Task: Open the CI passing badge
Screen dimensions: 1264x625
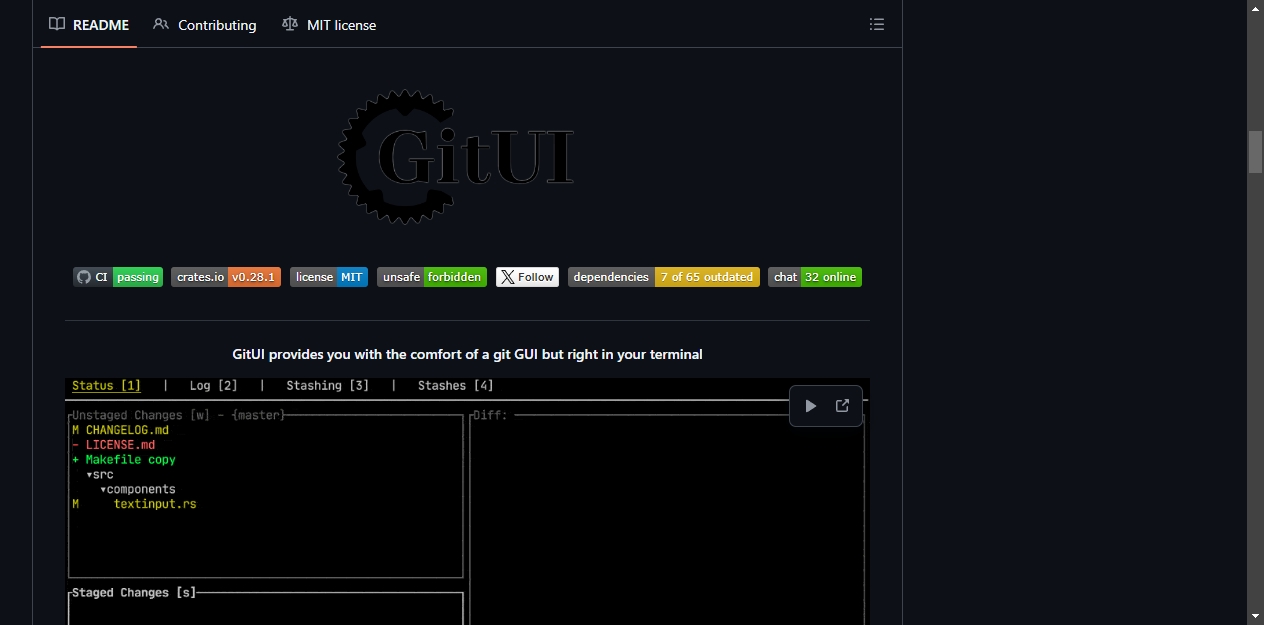Action: [118, 277]
